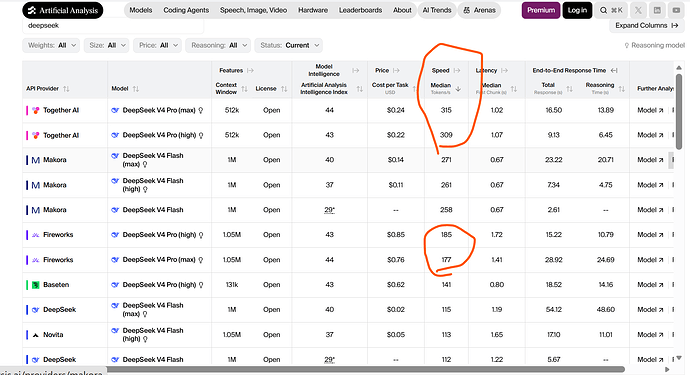Open the Artificial Analysis home logo

pos(62,11)
